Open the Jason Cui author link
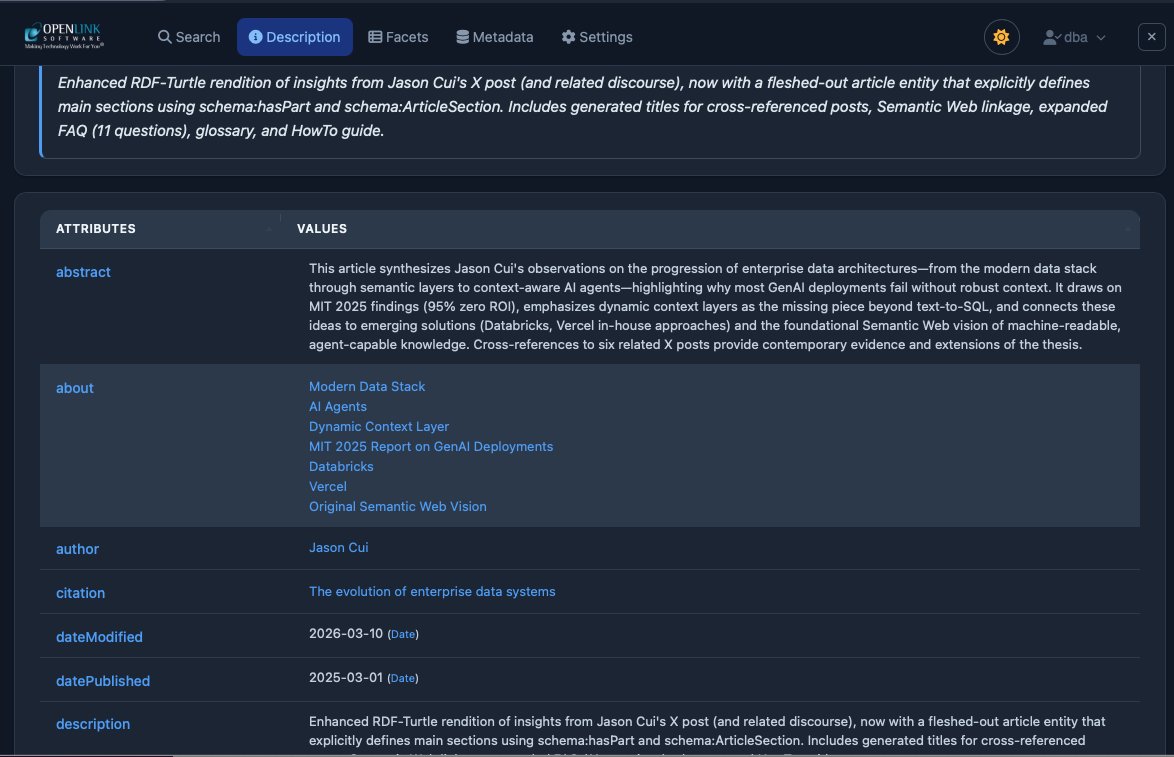This screenshot has height=757, width=1174. click(x=338, y=547)
